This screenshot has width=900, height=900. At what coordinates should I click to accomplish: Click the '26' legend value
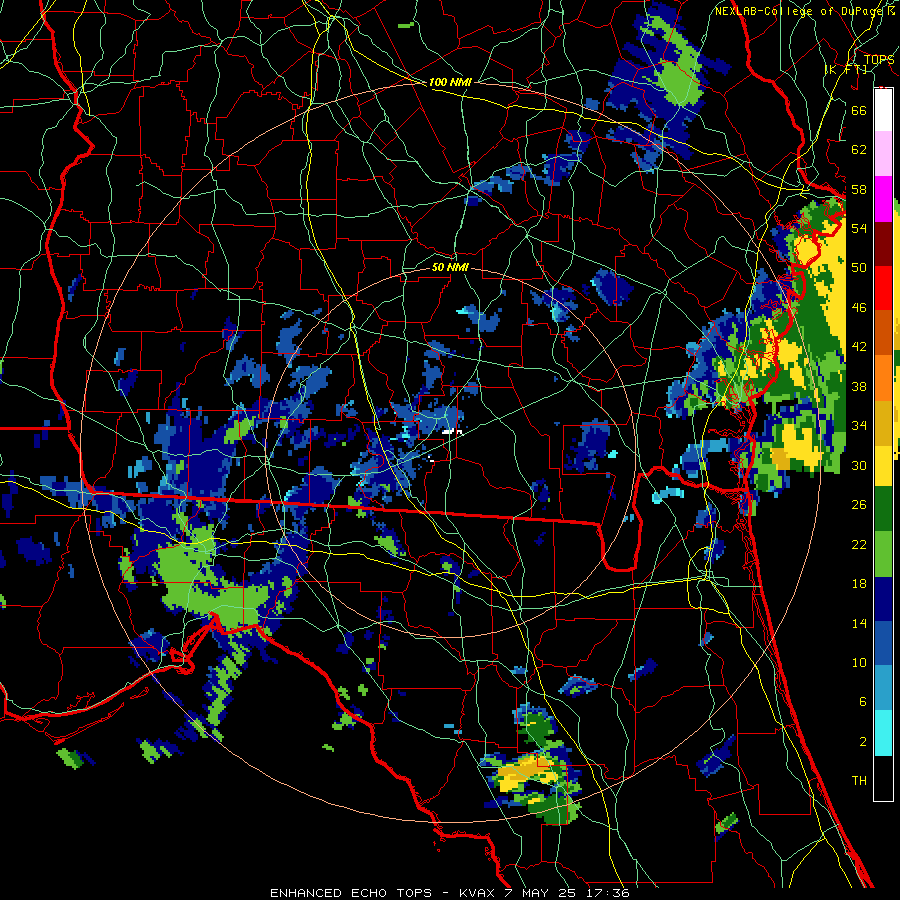859,505
